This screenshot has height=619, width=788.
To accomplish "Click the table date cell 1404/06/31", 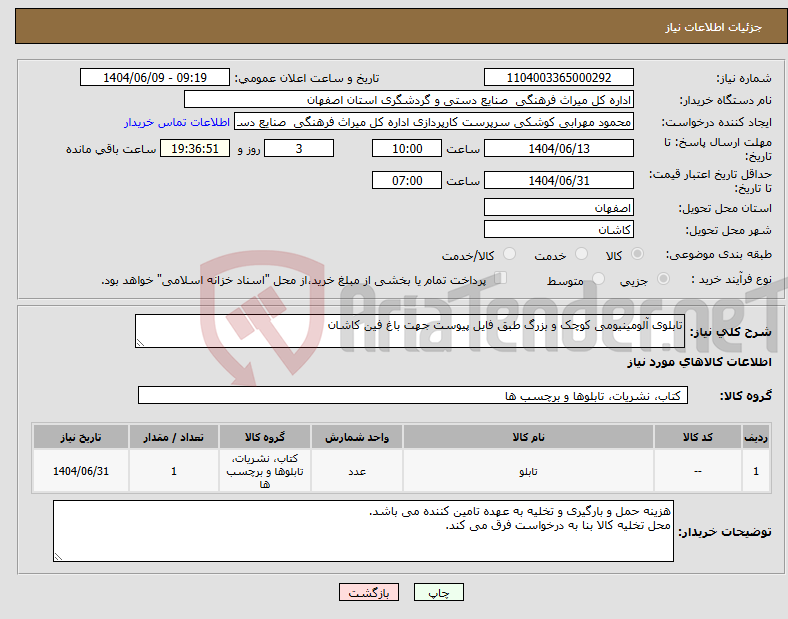I will click(81, 471).
